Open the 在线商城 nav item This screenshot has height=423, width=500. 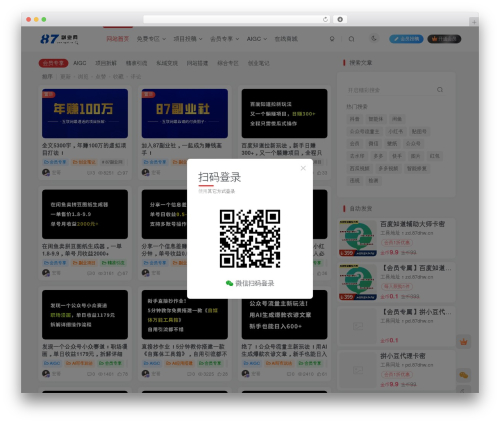point(286,39)
